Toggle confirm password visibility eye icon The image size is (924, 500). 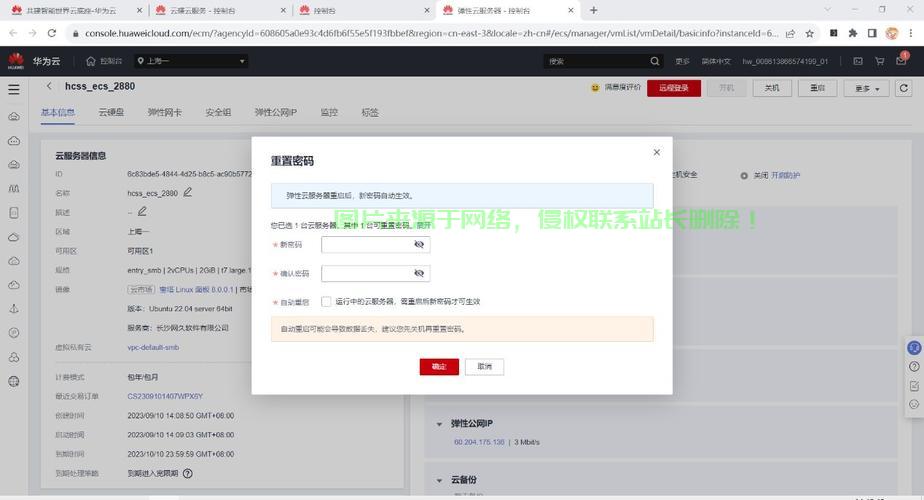[419, 273]
